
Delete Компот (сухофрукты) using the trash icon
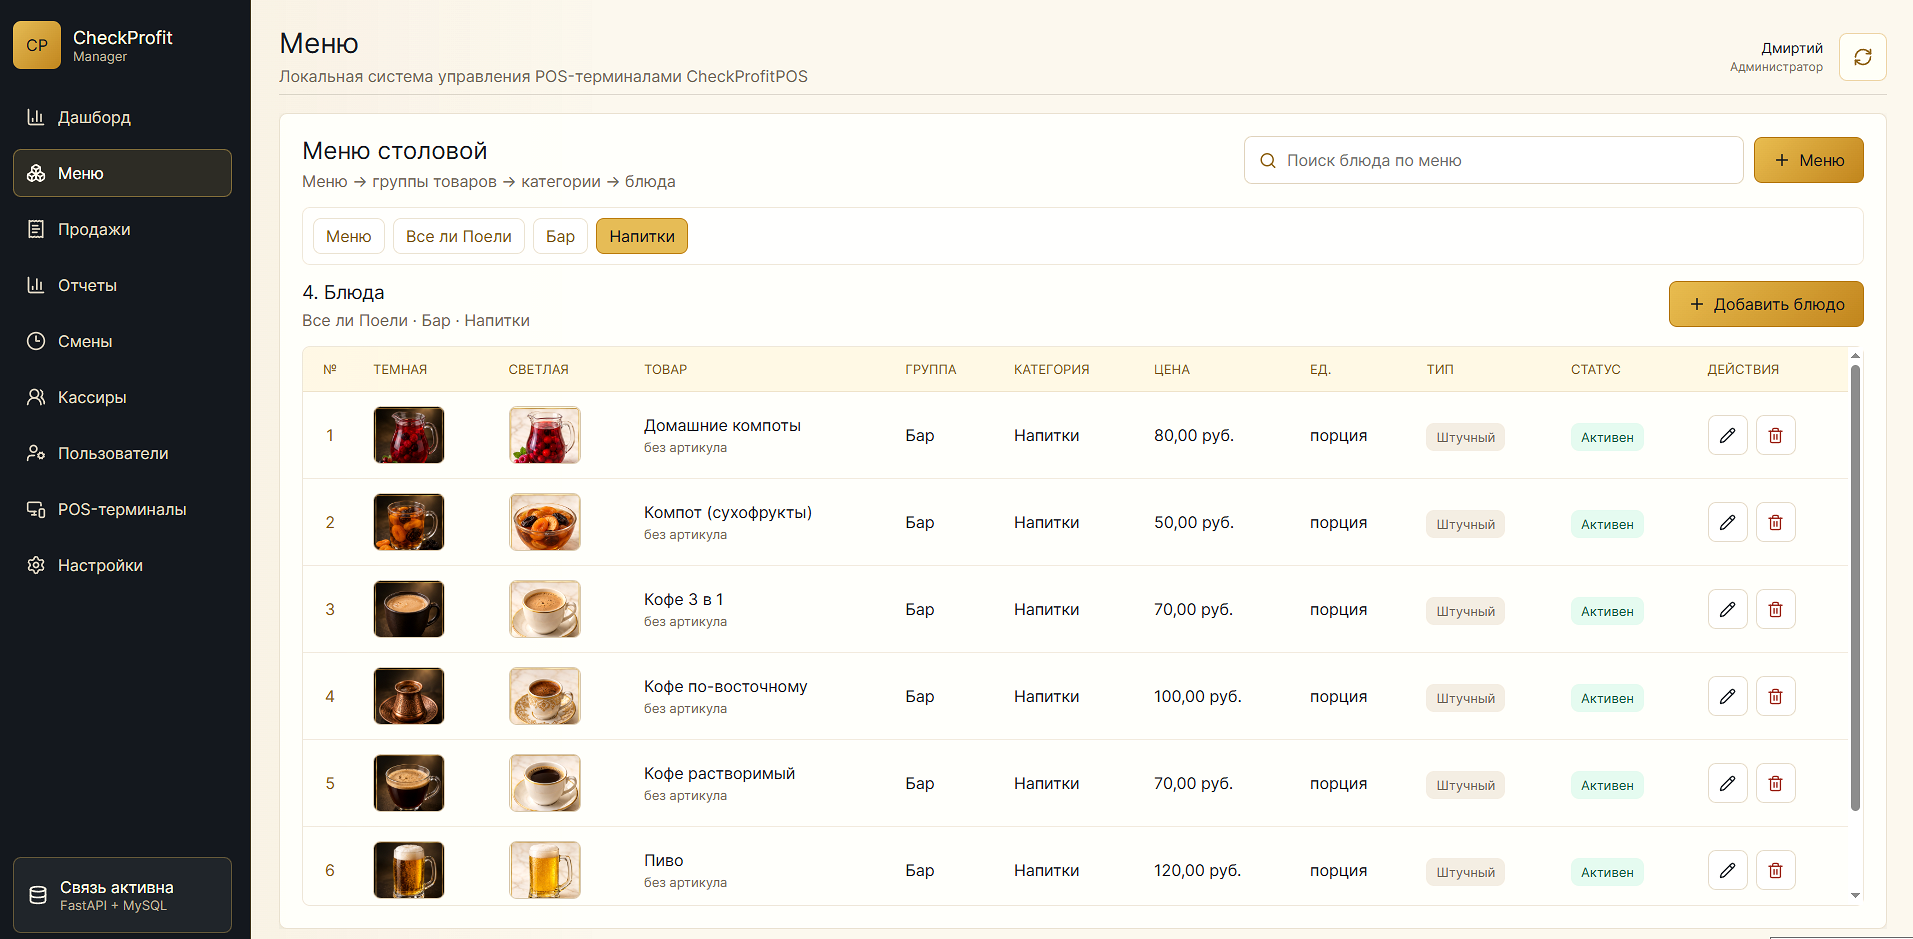pos(1775,522)
